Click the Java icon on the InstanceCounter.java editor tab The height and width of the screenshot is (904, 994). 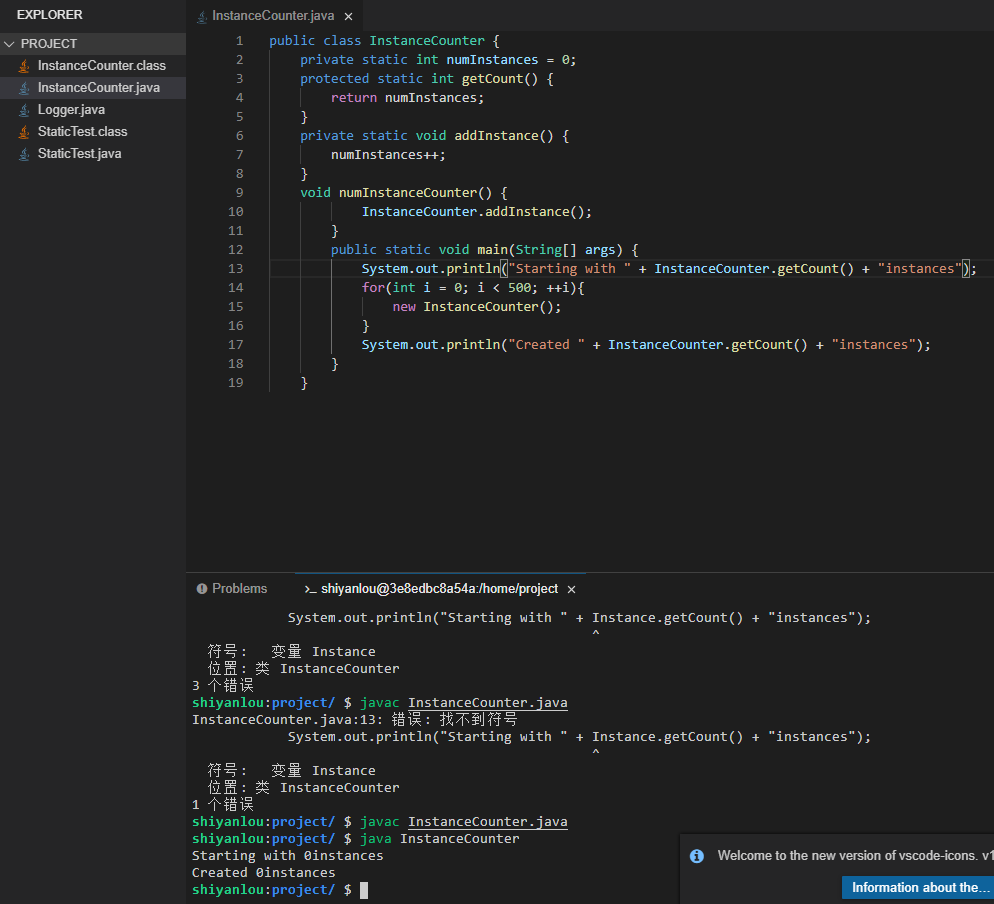[202, 16]
